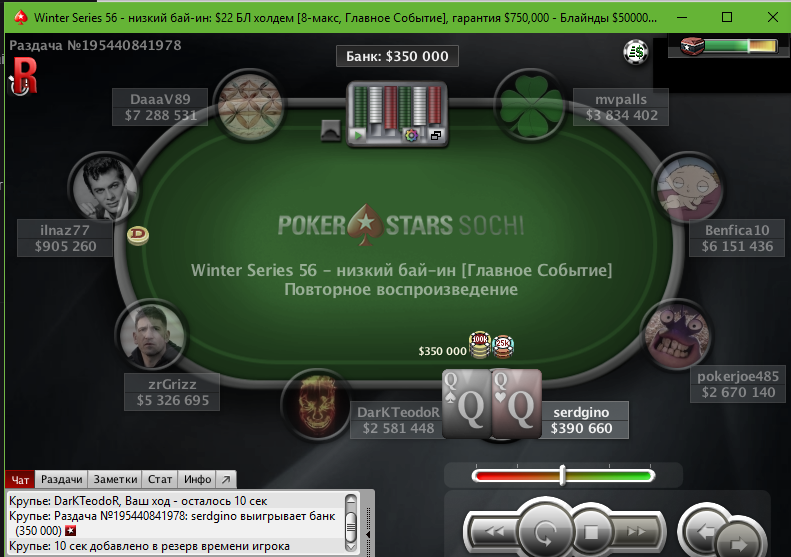Collapse the chat panel using side arrow
Screen dimensions: 791x557
[x=368, y=534]
